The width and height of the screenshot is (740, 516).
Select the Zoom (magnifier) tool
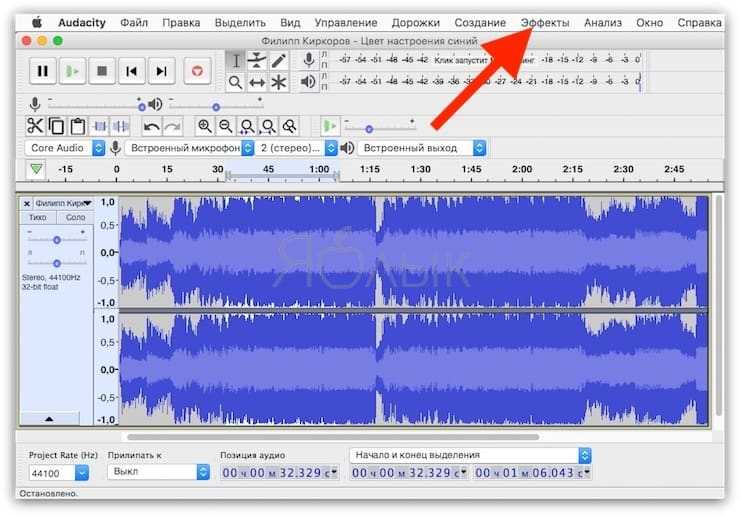[235, 83]
